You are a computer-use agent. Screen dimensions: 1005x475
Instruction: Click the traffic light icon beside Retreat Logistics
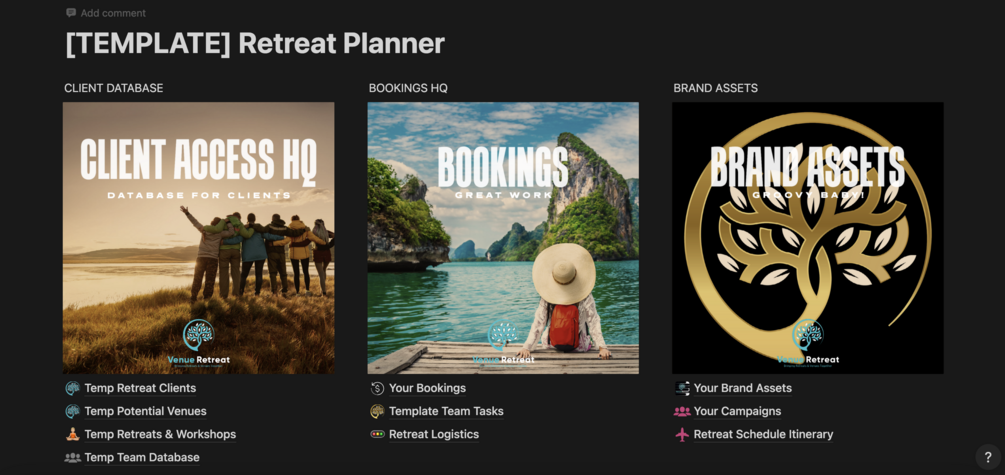coord(378,435)
